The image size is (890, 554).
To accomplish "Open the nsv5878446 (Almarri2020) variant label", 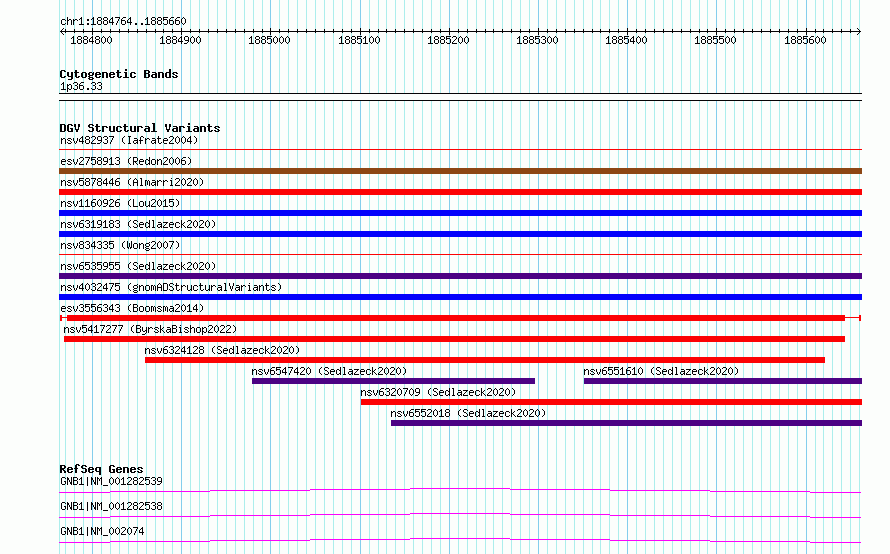I will click(x=132, y=182).
